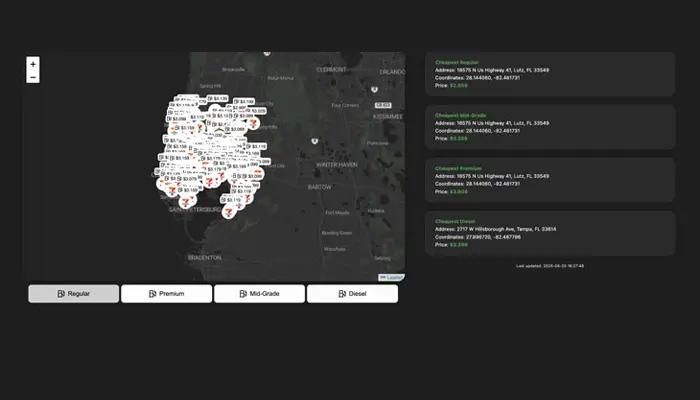This screenshot has width=700, height=400.
Task: Select 7-Eleven marker beside $3.029 price tag
Action: [x=254, y=123]
